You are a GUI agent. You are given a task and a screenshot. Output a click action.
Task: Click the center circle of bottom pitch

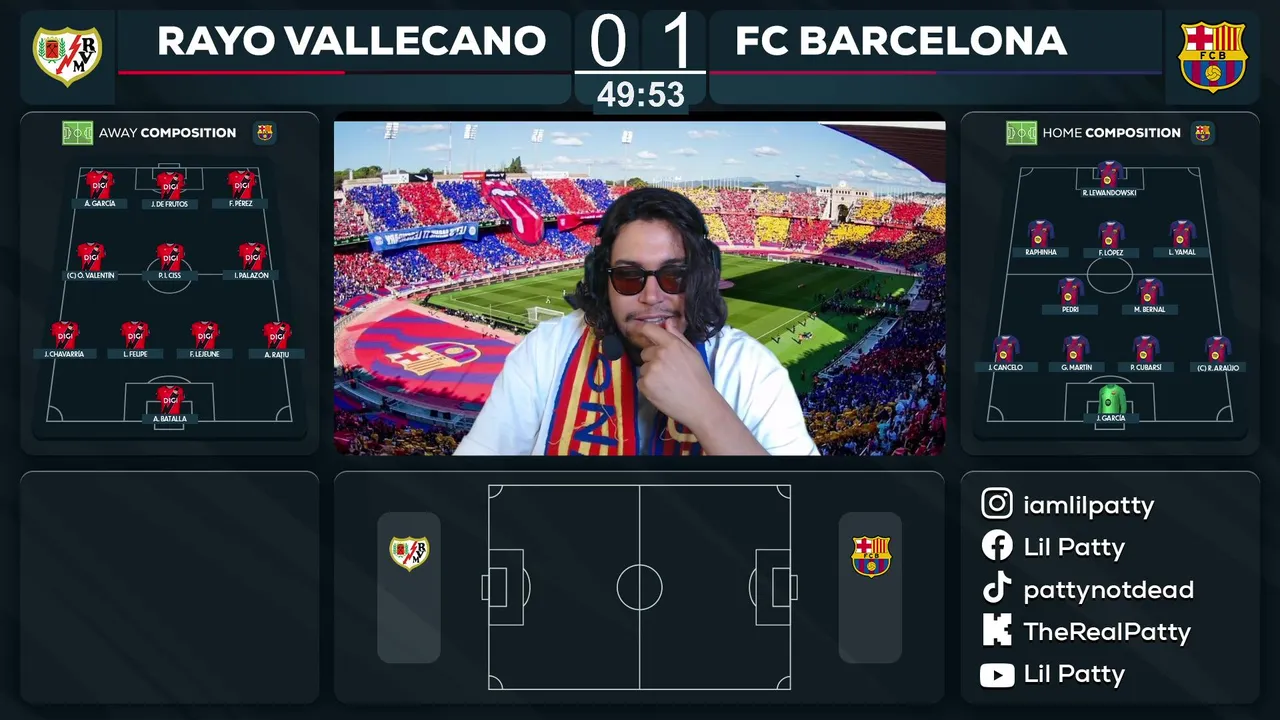click(x=640, y=587)
